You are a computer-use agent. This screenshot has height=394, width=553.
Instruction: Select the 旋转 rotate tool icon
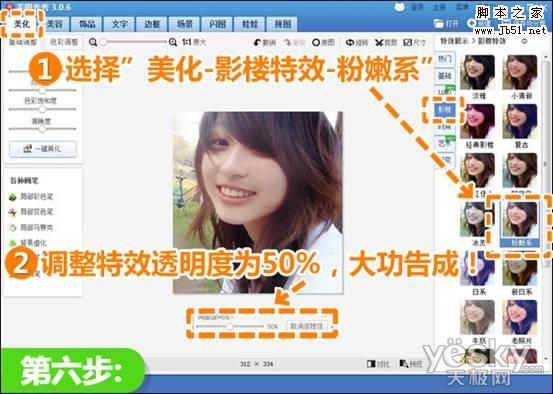click(350, 42)
